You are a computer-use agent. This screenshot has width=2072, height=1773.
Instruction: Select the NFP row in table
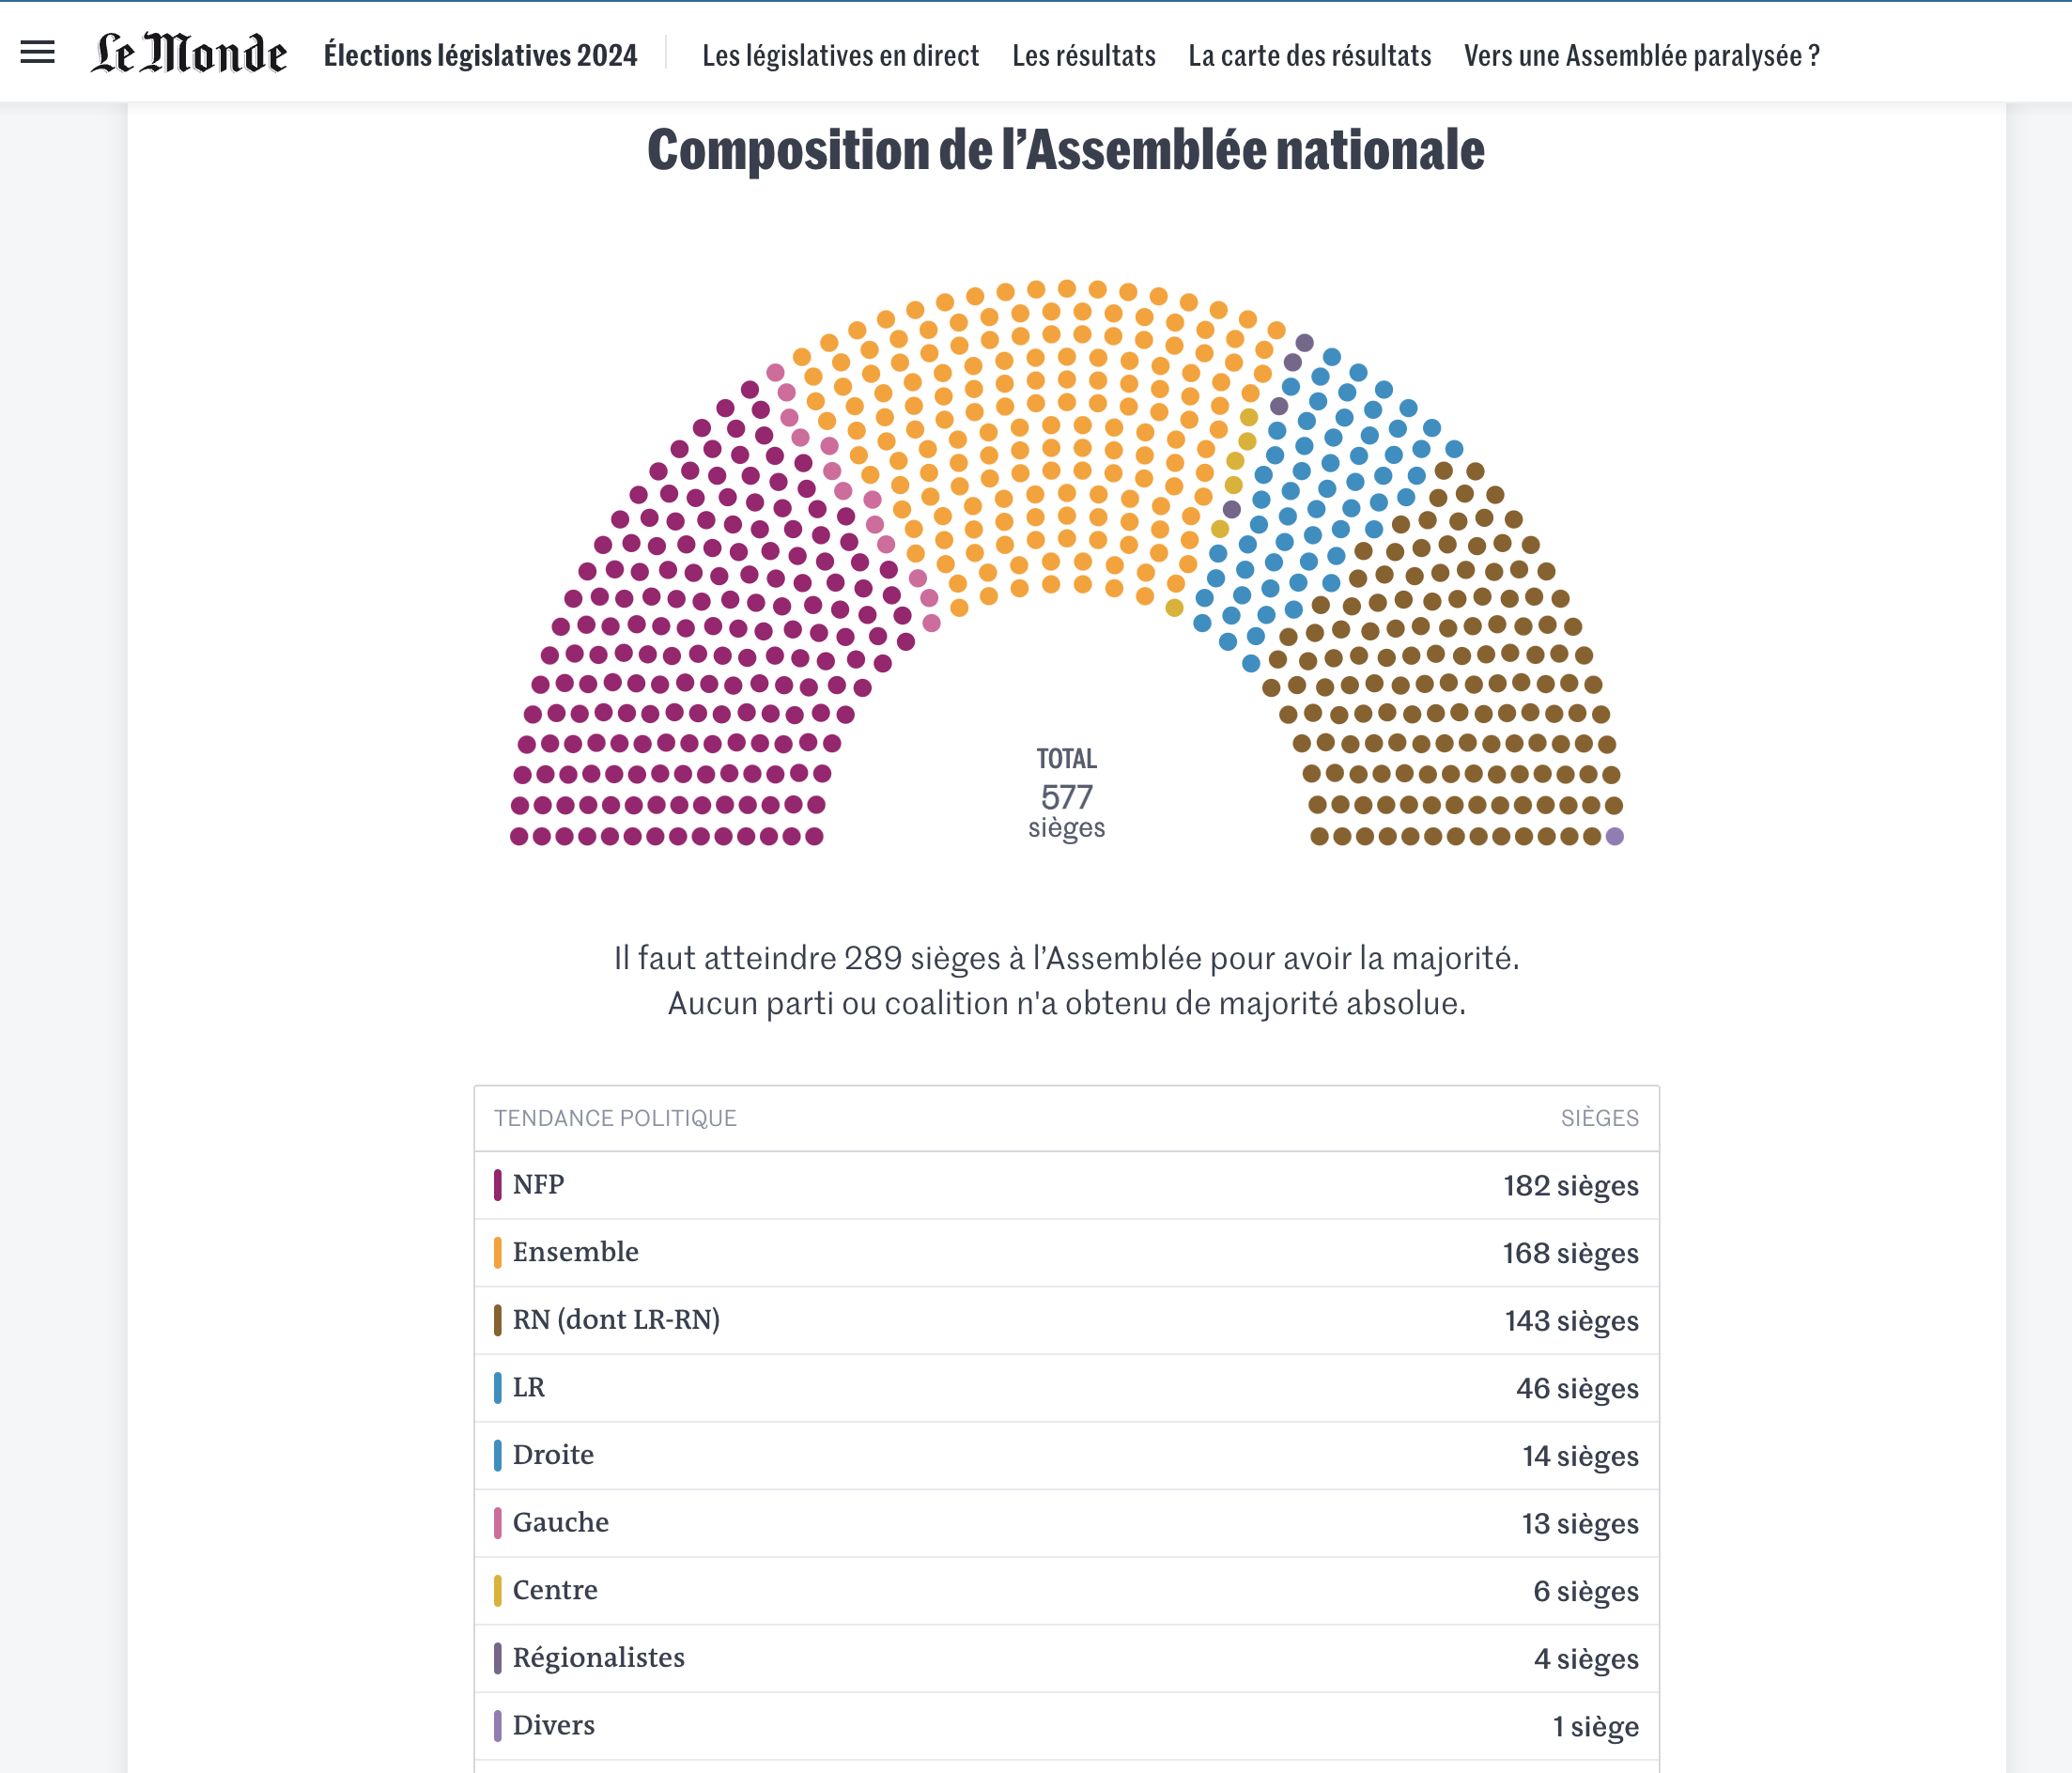(1066, 1185)
